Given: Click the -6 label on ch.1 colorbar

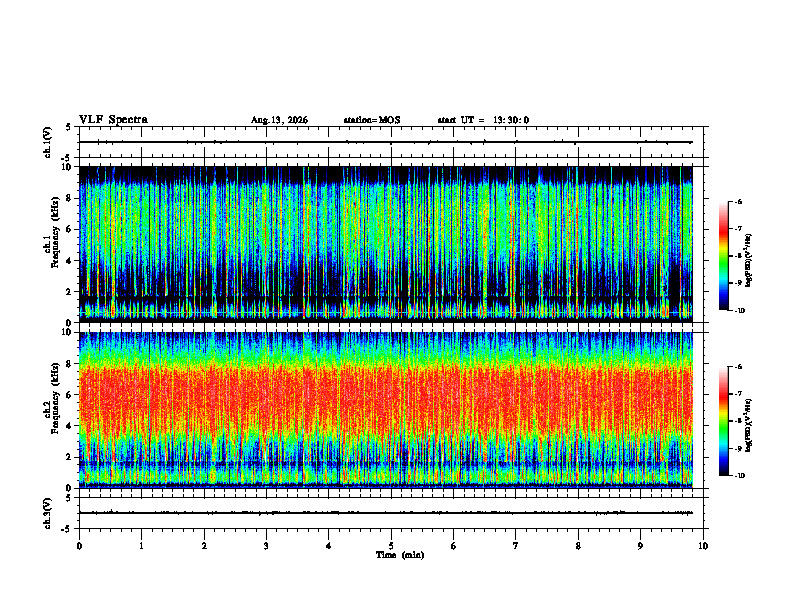Looking at the screenshot, I should 738,201.
